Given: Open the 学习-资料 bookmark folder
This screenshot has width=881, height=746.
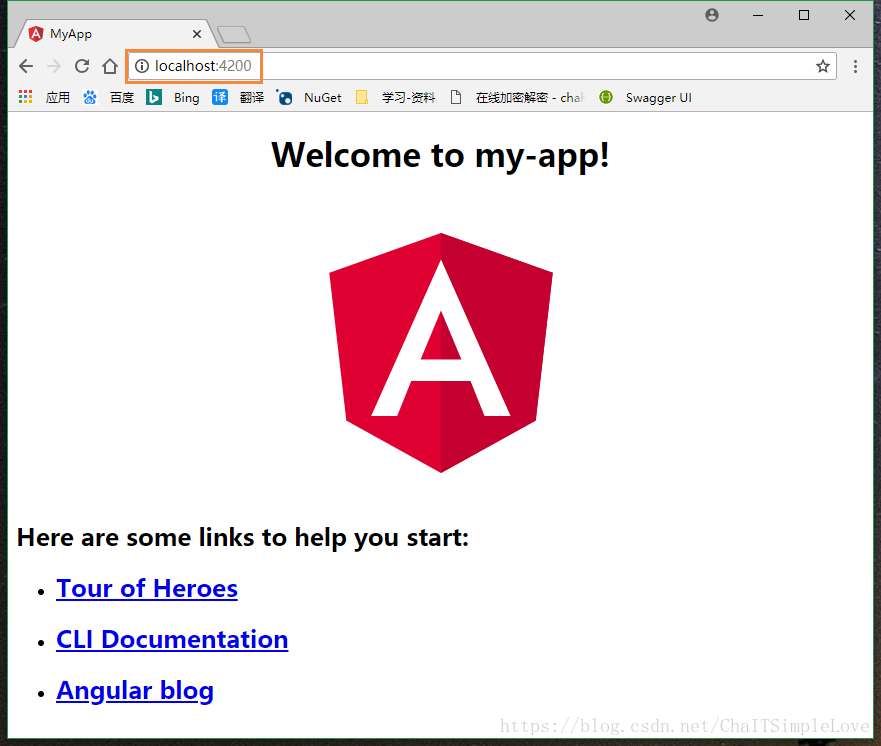Looking at the screenshot, I should [x=408, y=98].
